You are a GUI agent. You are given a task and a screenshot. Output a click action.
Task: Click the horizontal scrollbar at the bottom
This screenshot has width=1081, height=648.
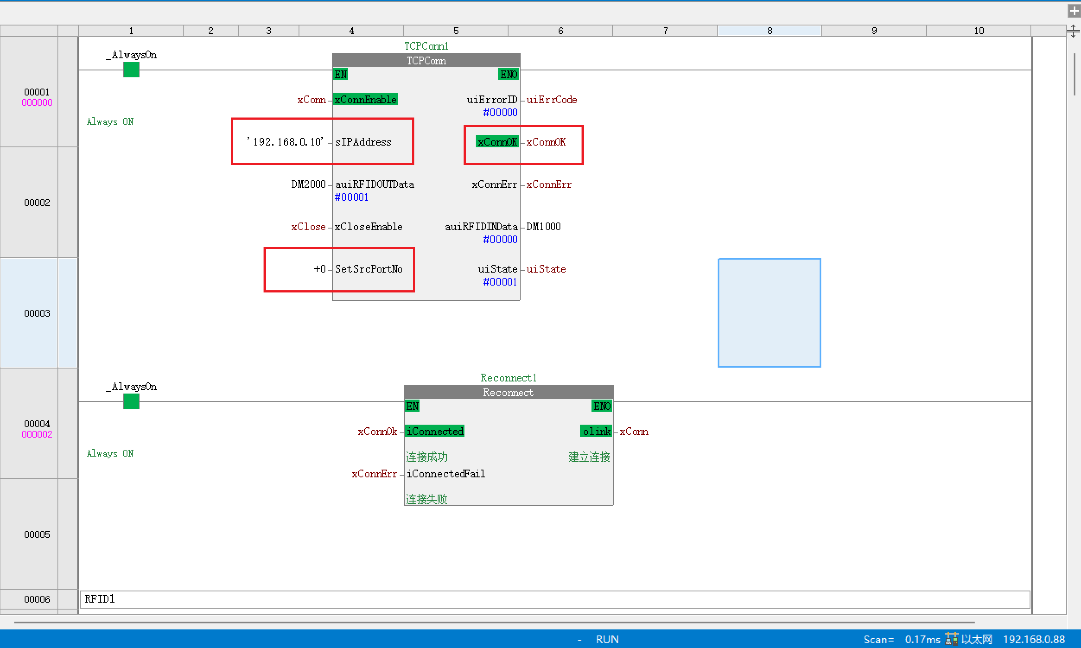[x=494, y=622]
